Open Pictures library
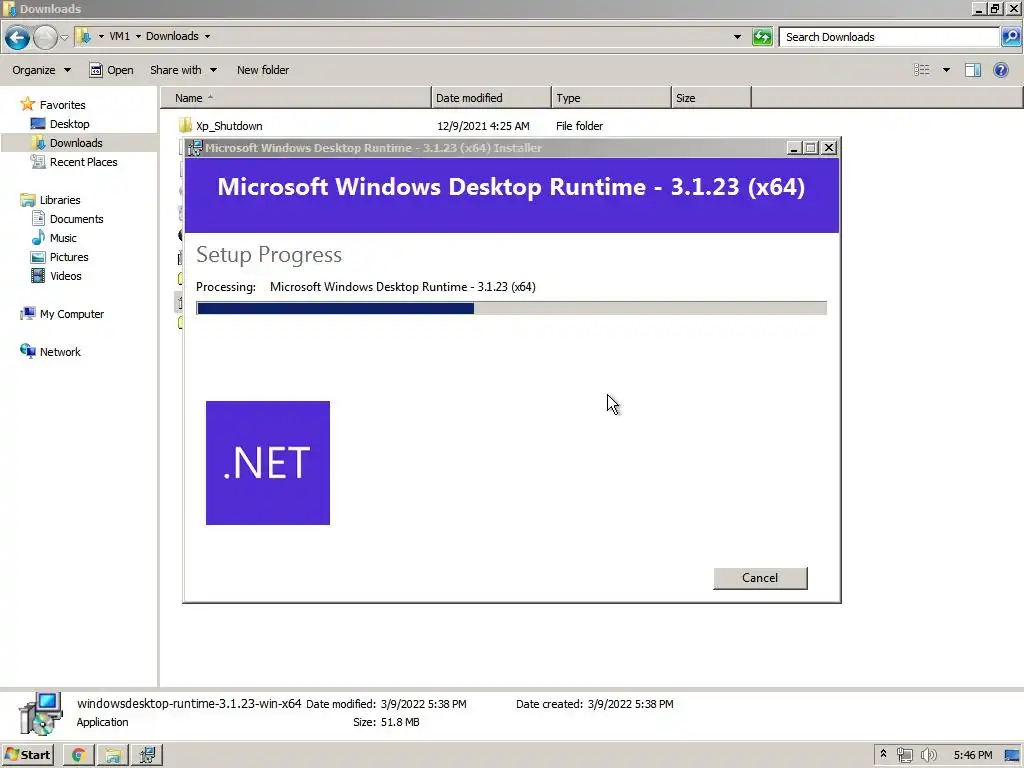Screen dimensions: 1024x768 69,257
